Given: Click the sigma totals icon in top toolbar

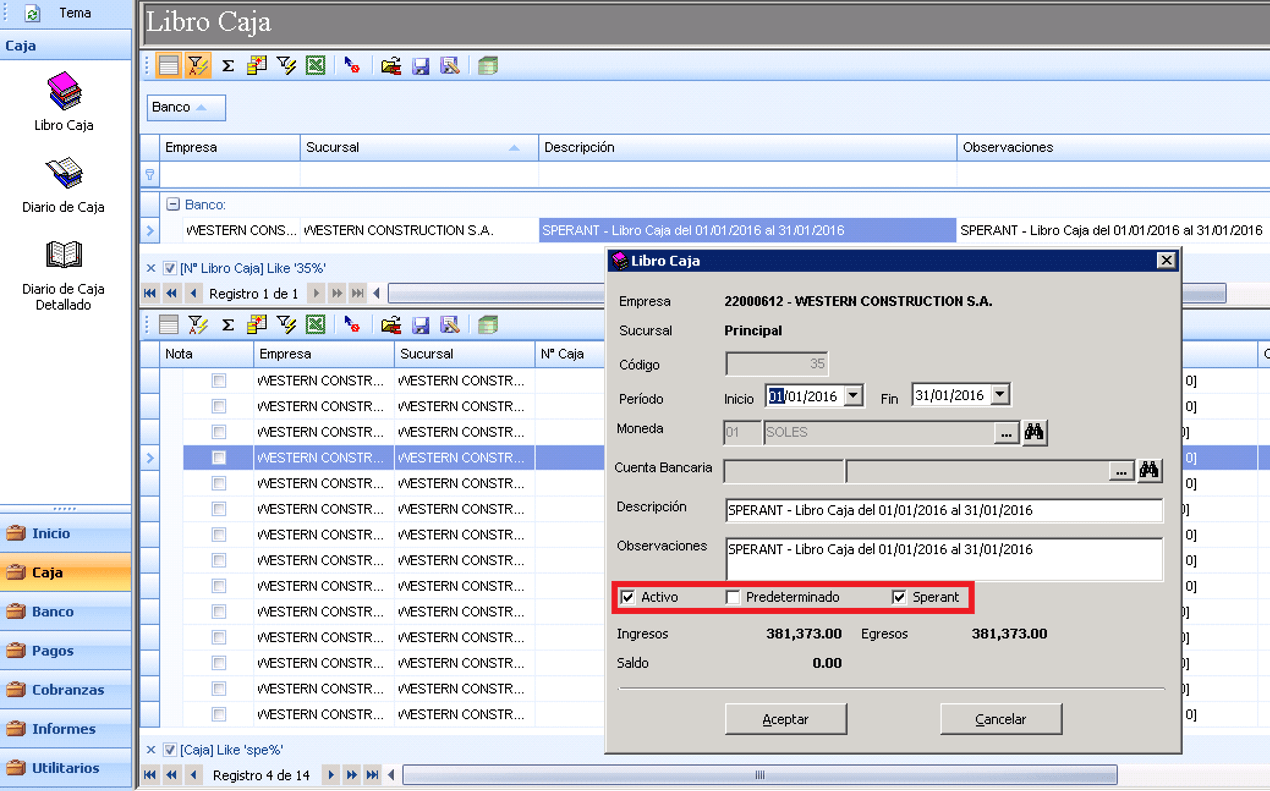Looking at the screenshot, I should 228,66.
